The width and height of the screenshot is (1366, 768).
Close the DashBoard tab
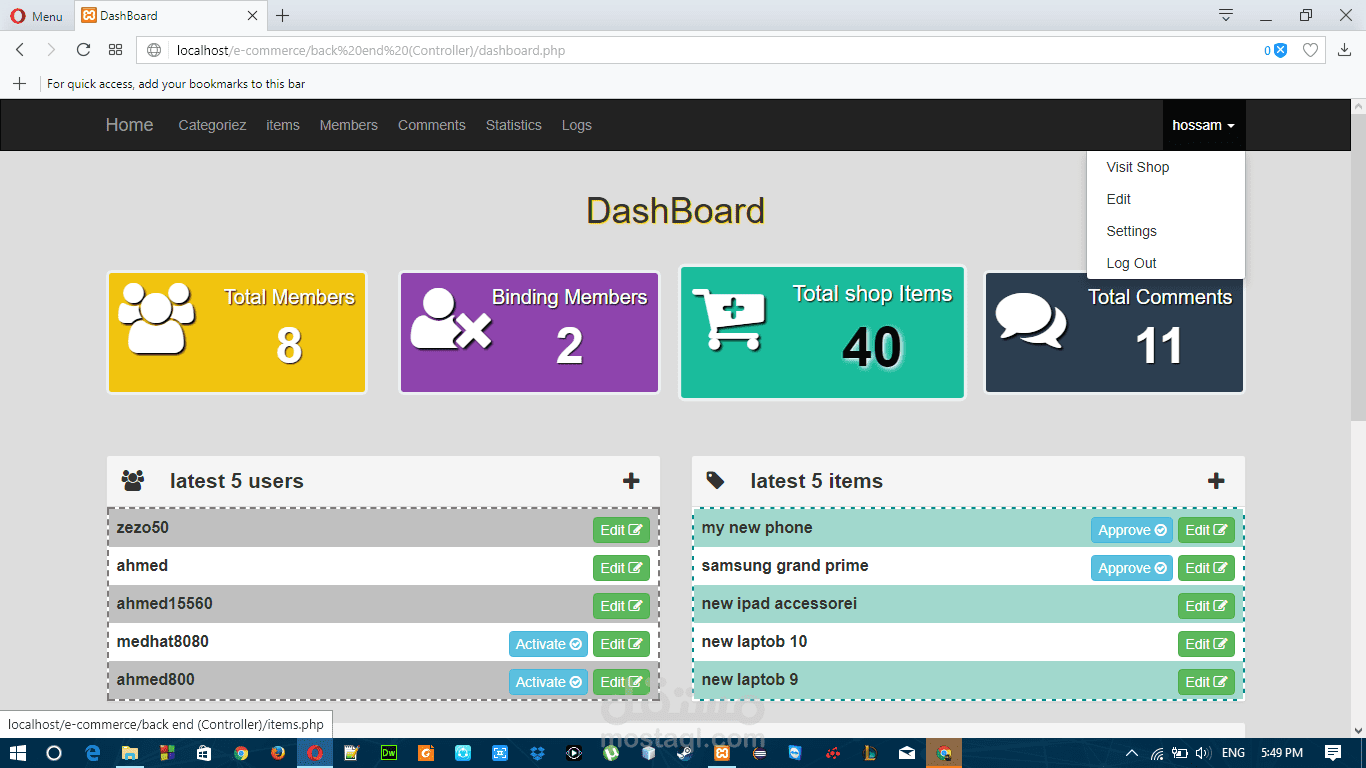(x=253, y=16)
